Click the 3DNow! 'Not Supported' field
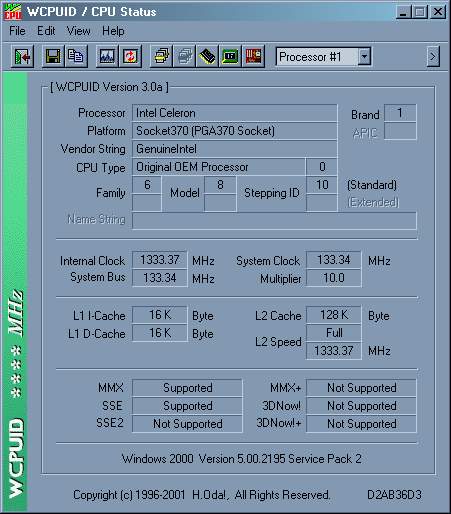Screen dimensions: 451x514 click(x=361, y=406)
